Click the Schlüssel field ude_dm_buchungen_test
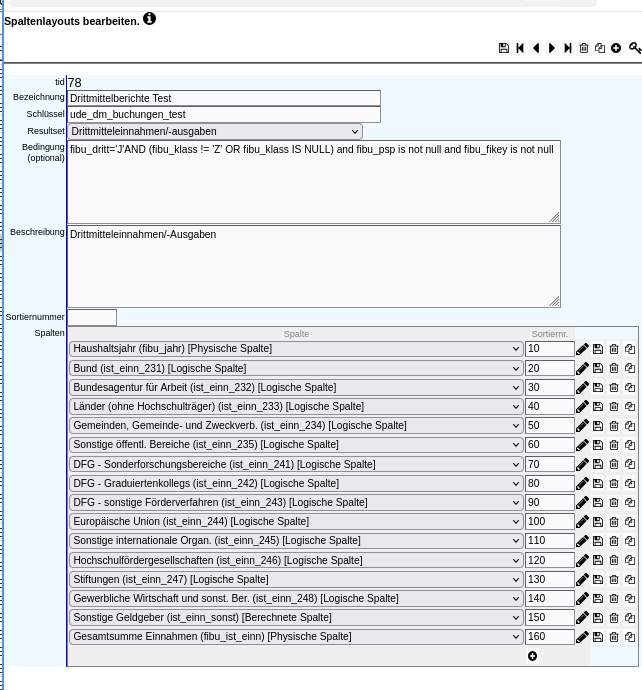Screen dimensions: 642x690 [224, 114]
